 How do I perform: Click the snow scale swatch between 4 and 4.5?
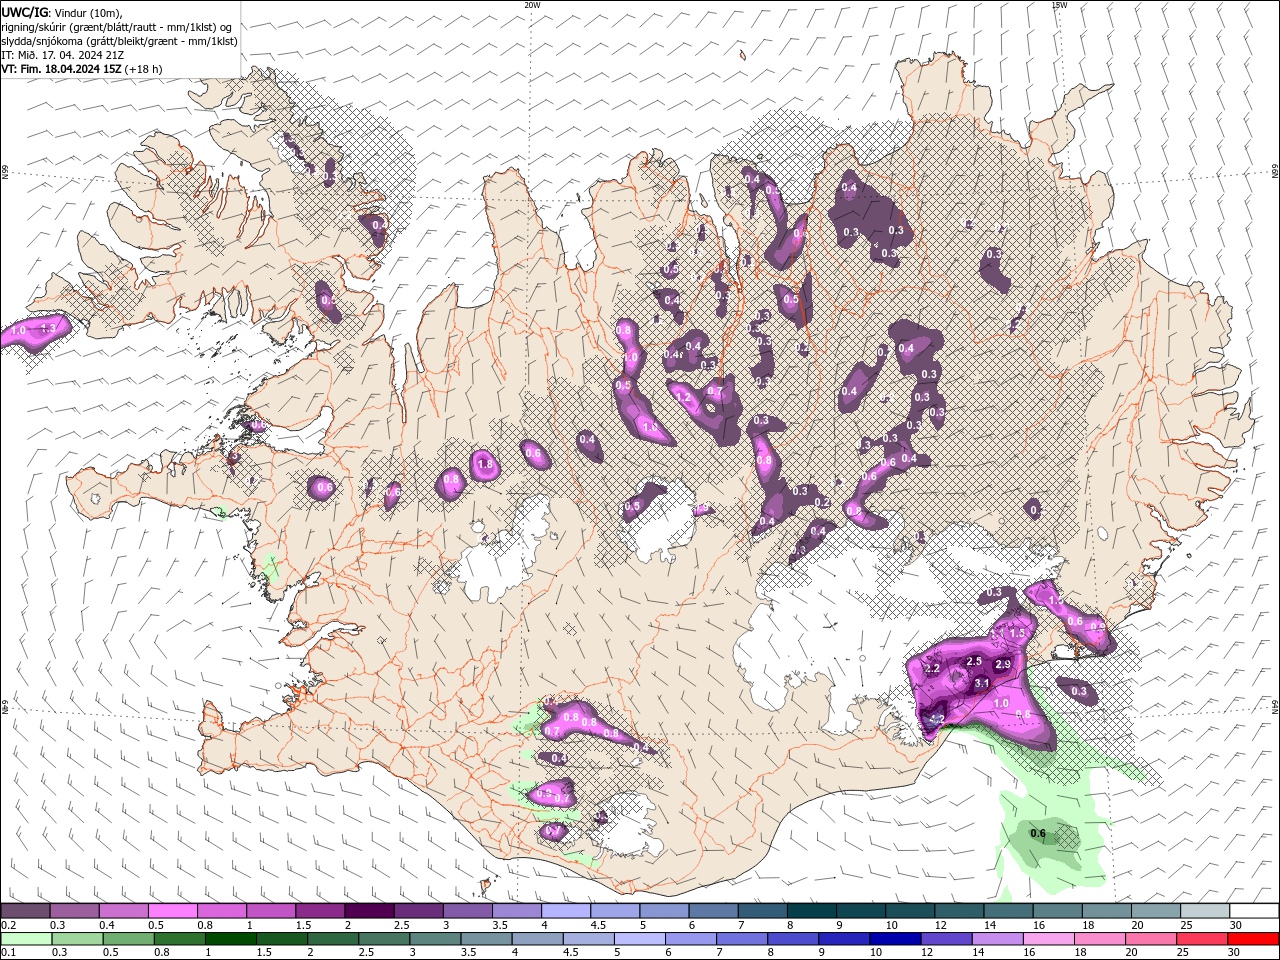[566, 911]
